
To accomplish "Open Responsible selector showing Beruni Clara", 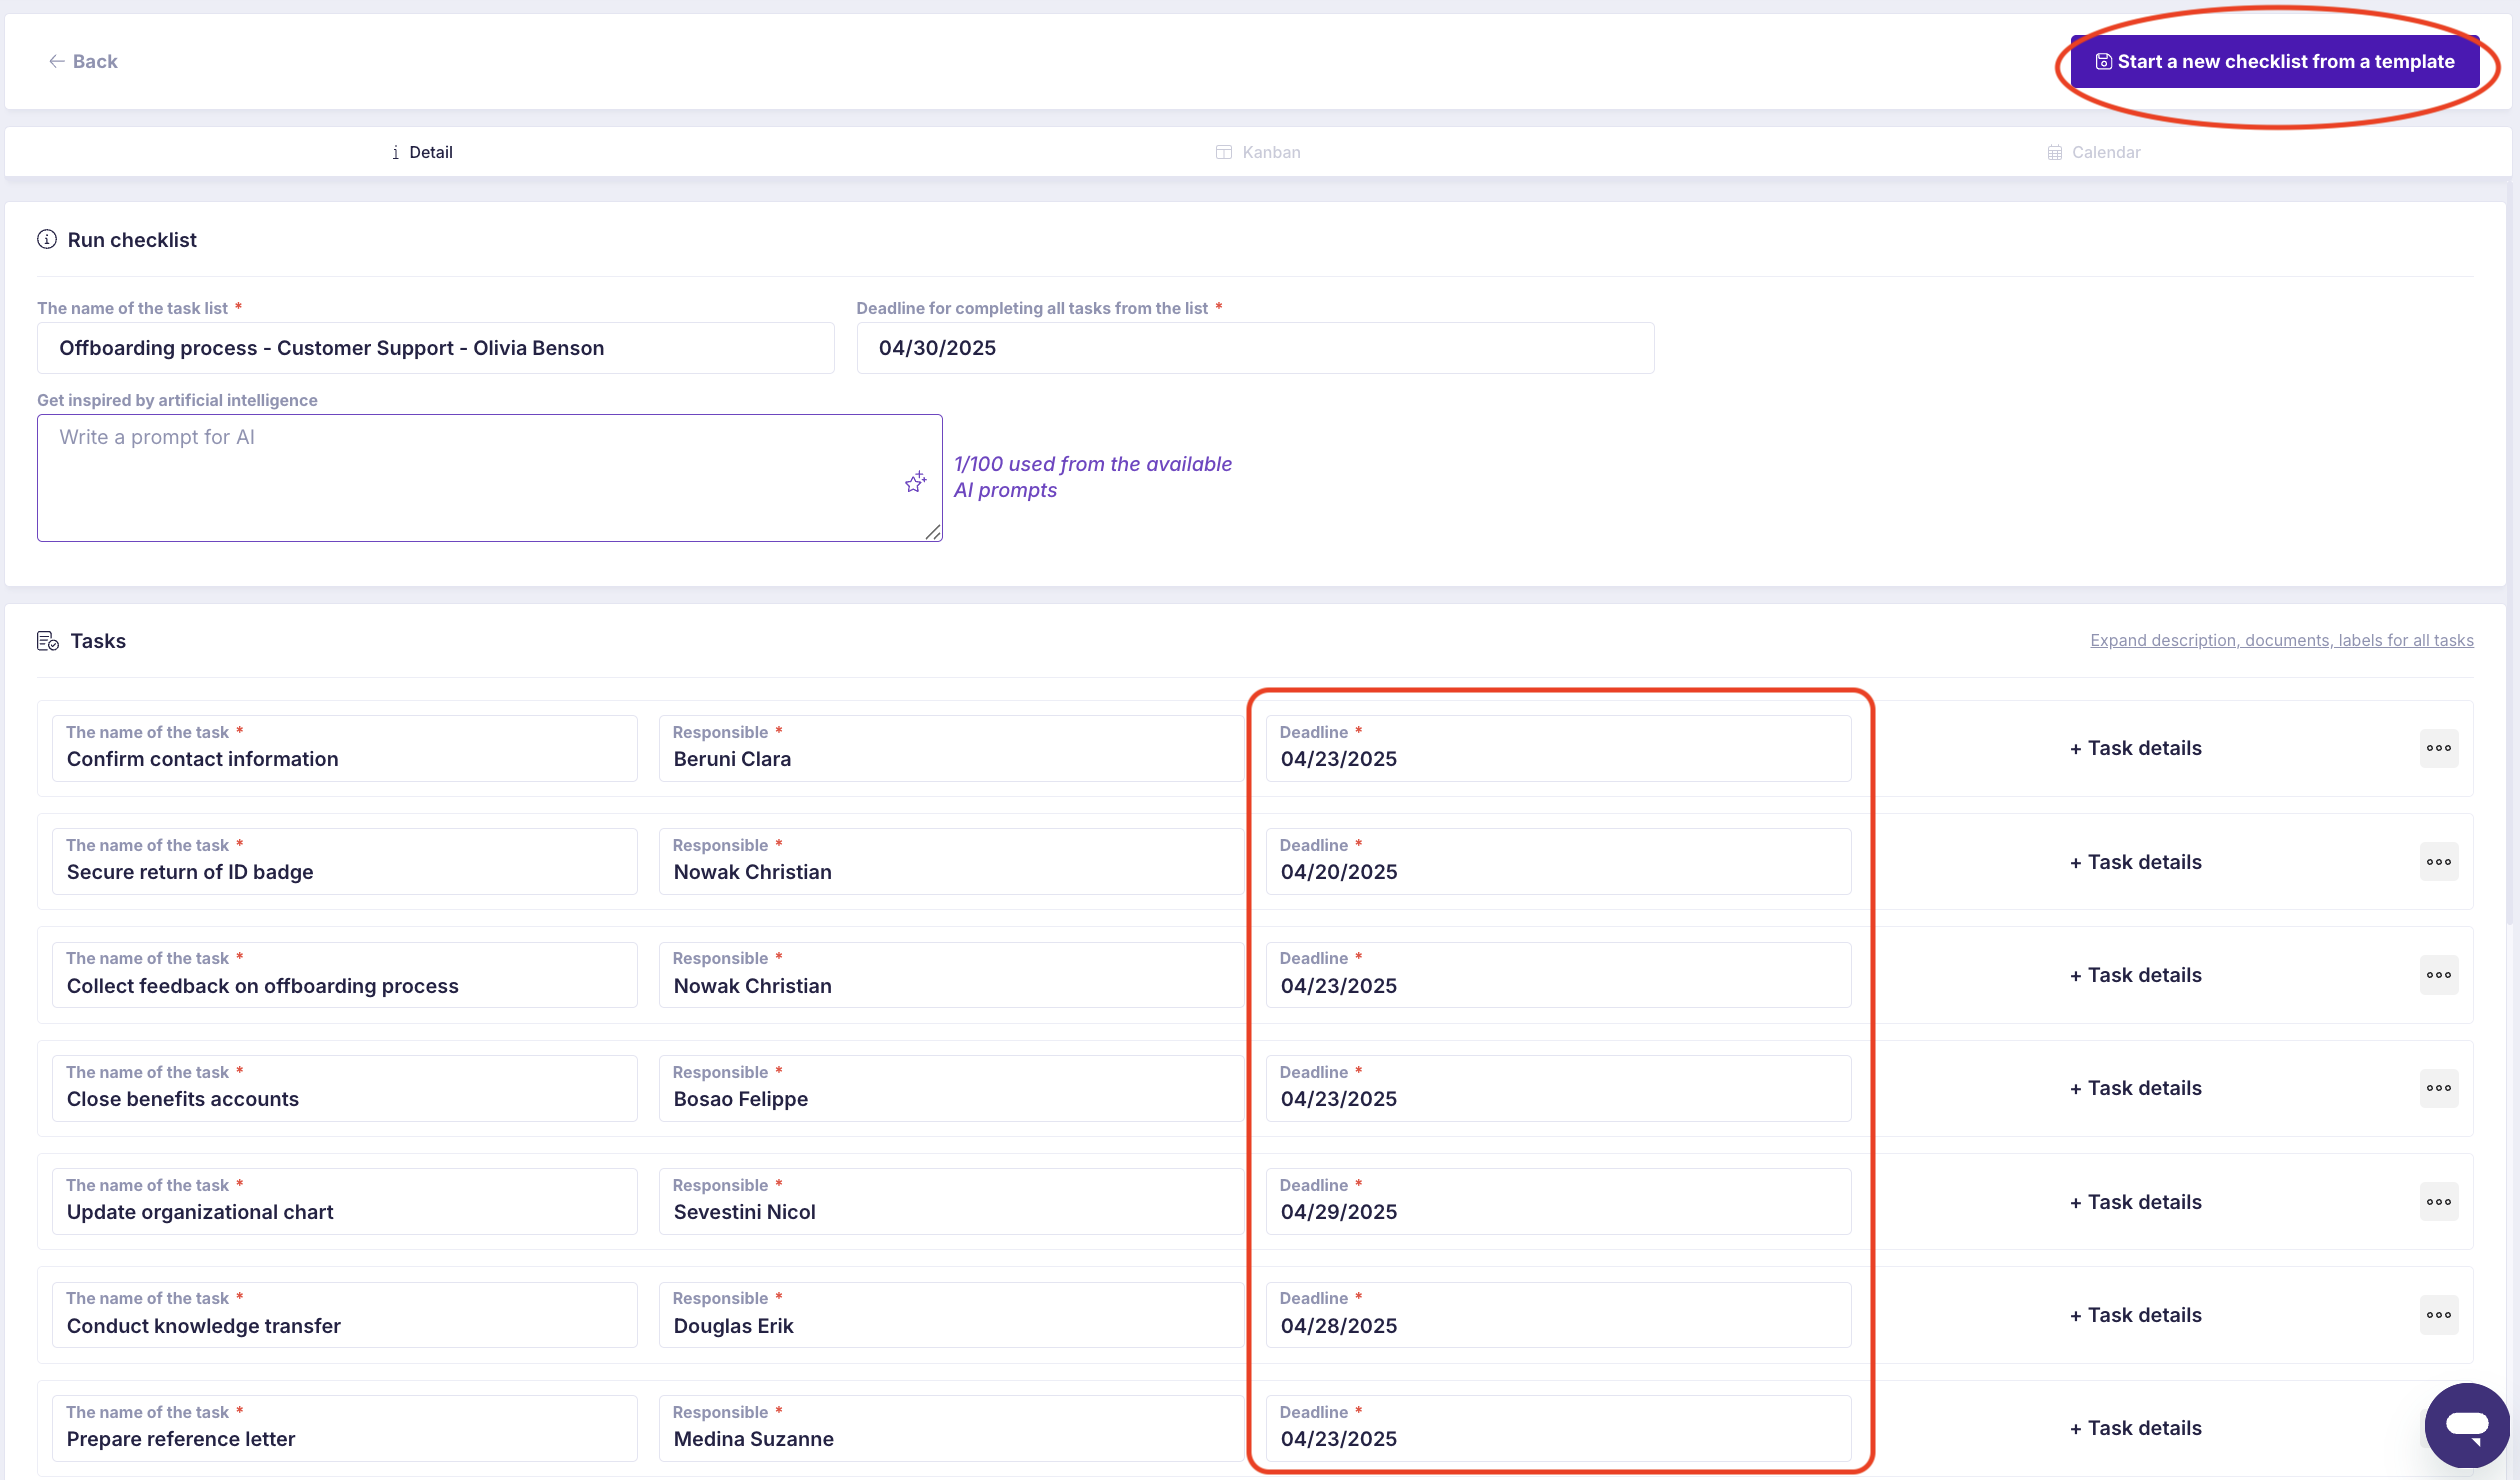I will [x=951, y=748].
